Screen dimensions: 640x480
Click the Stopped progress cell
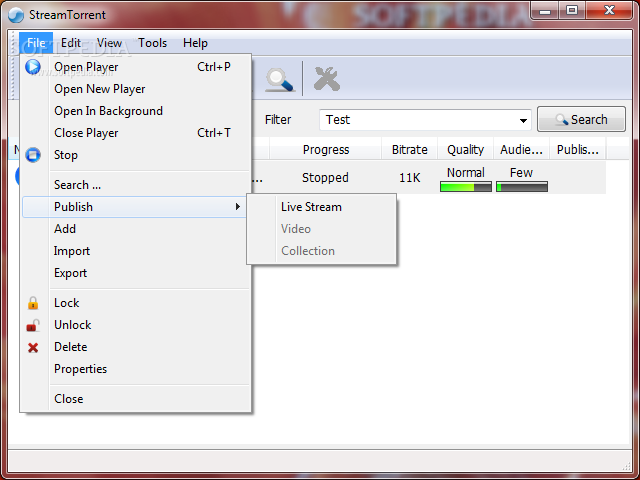325,178
